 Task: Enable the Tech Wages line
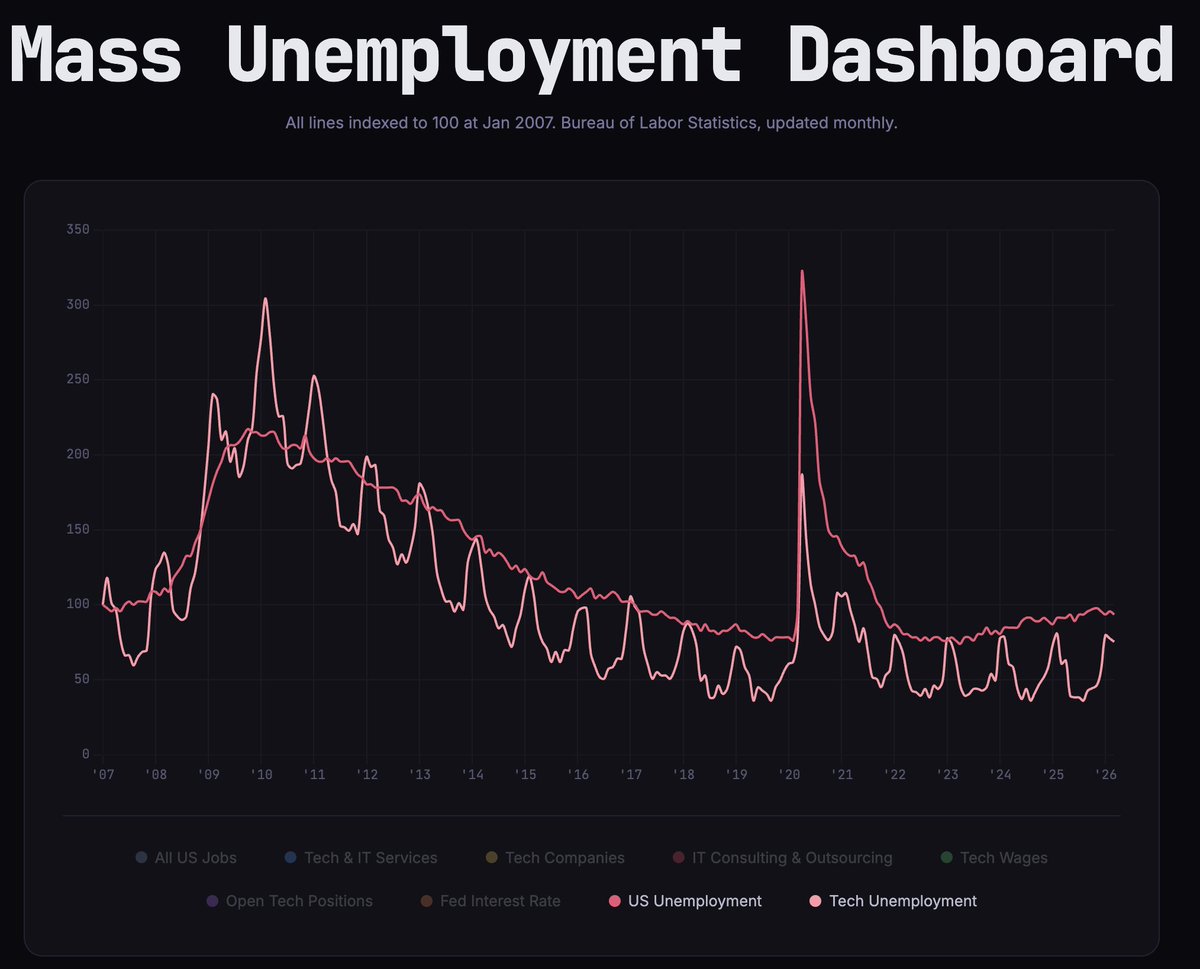[994, 857]
